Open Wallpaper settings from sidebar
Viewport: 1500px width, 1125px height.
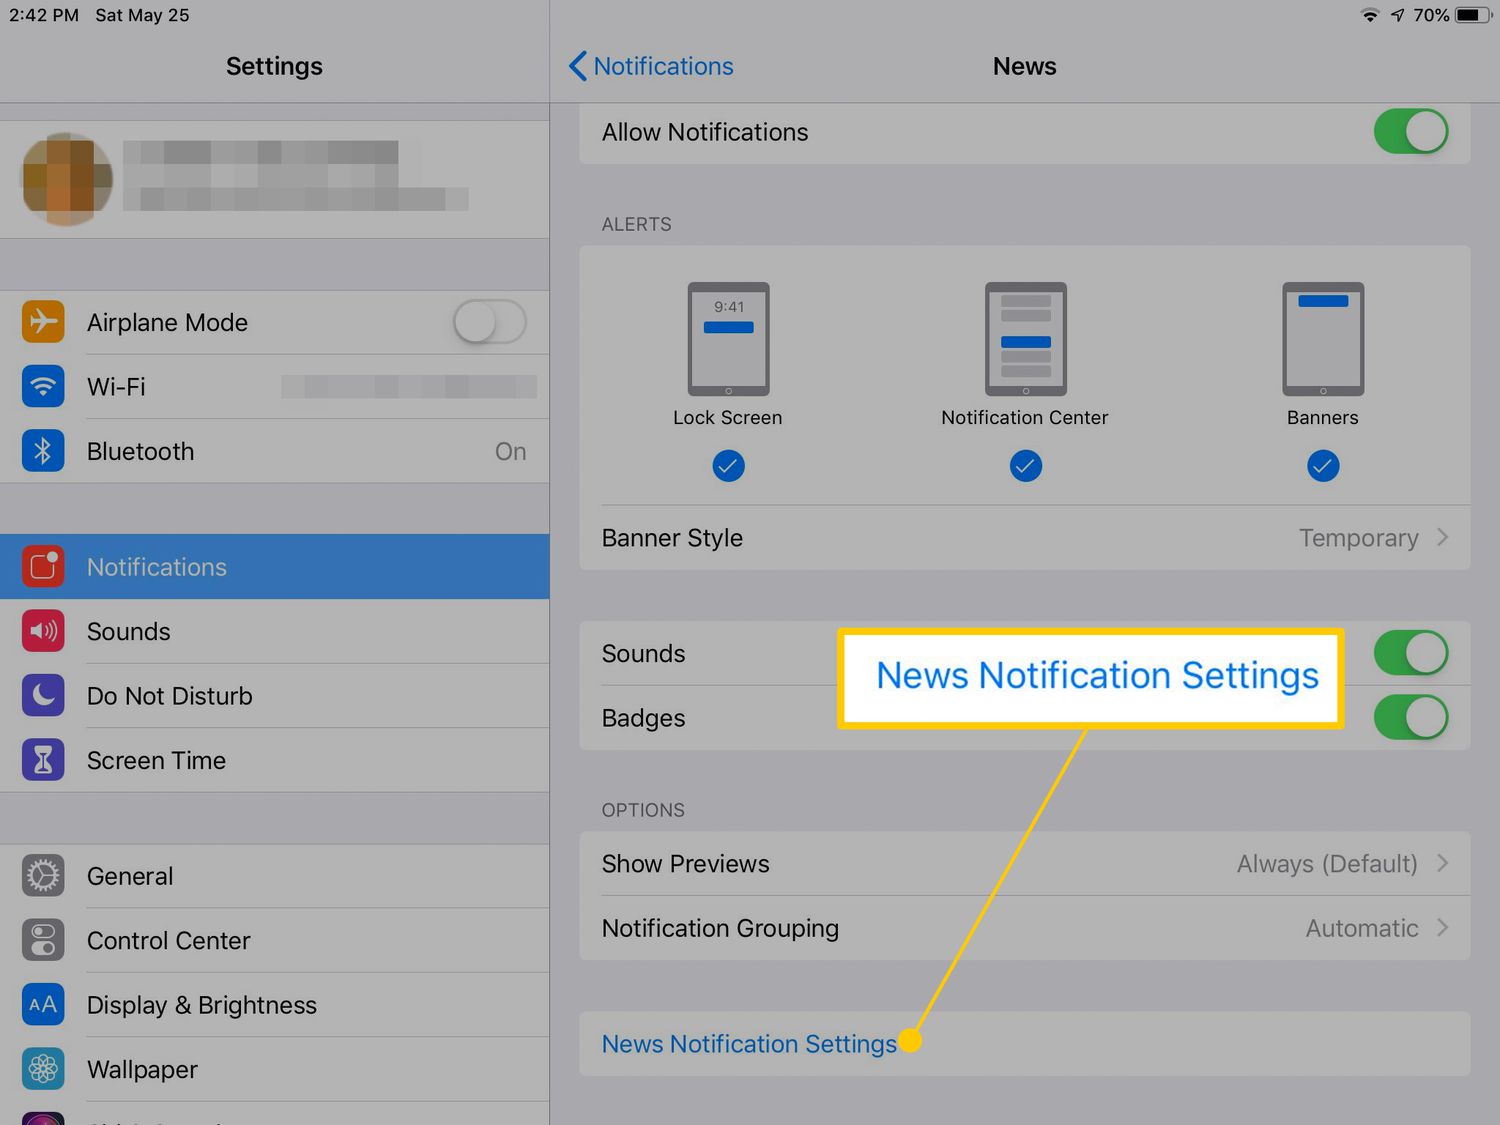[x=142, y=1070]
